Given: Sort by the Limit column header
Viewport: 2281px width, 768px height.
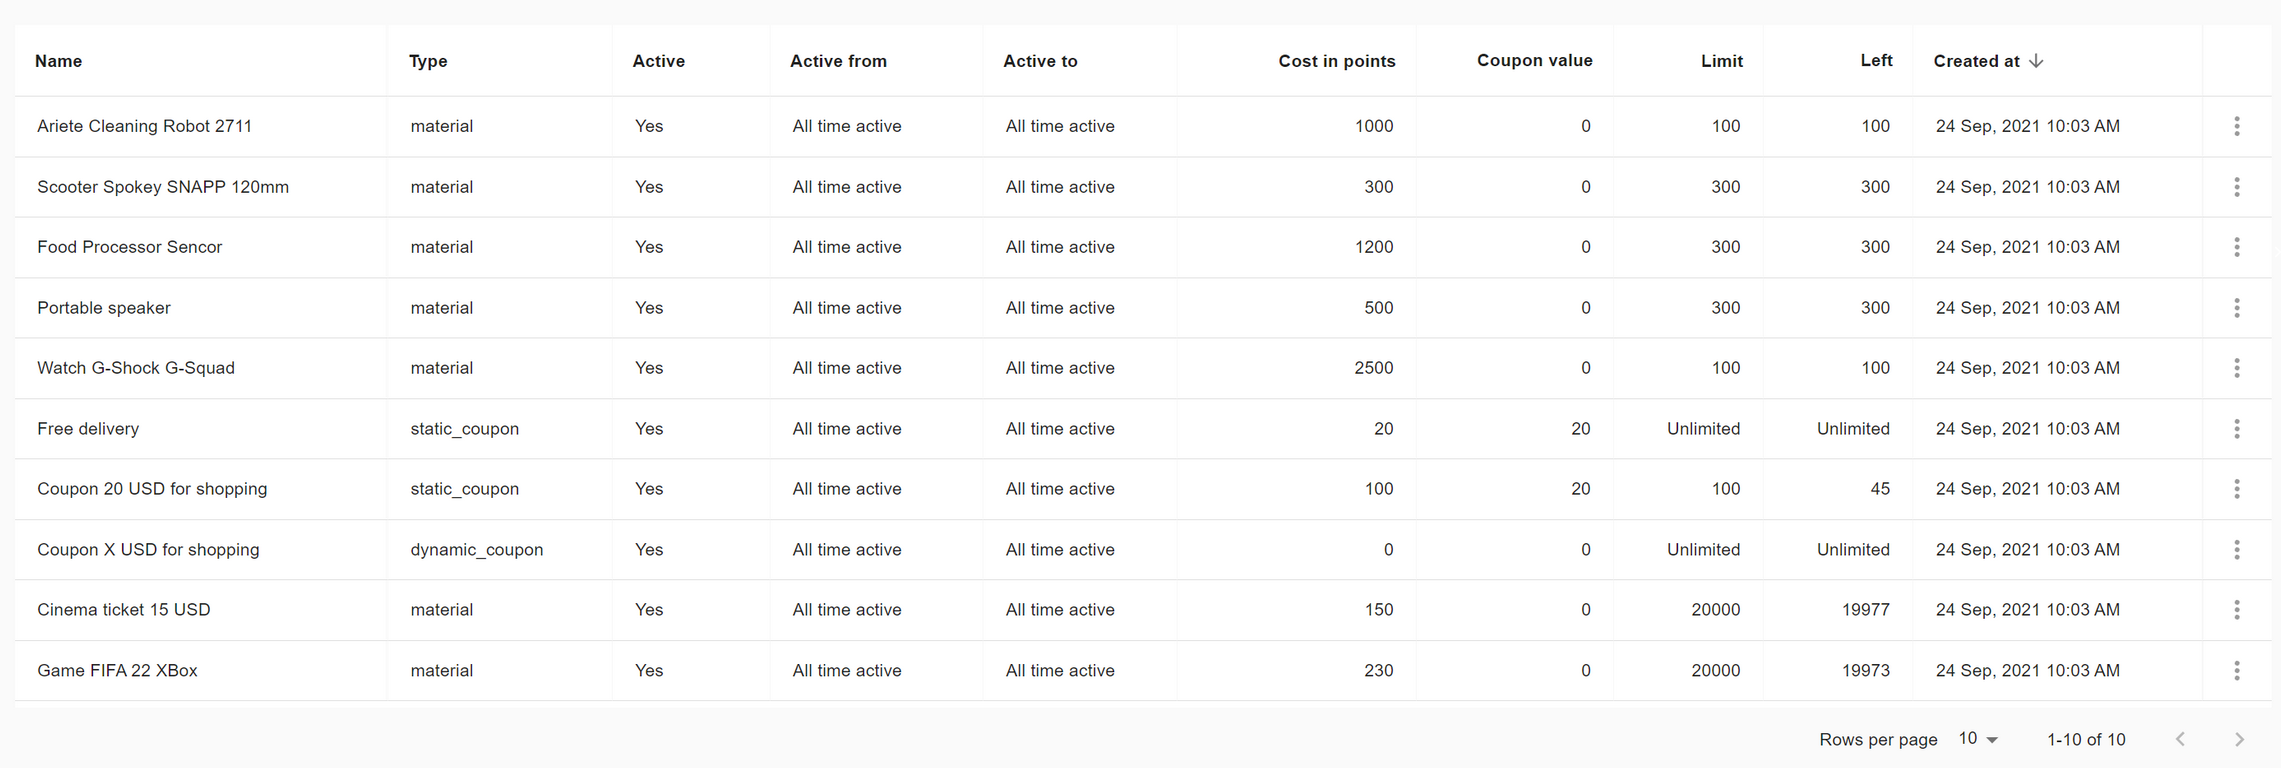Looking at the screenshot, I should coord(1721,61).
